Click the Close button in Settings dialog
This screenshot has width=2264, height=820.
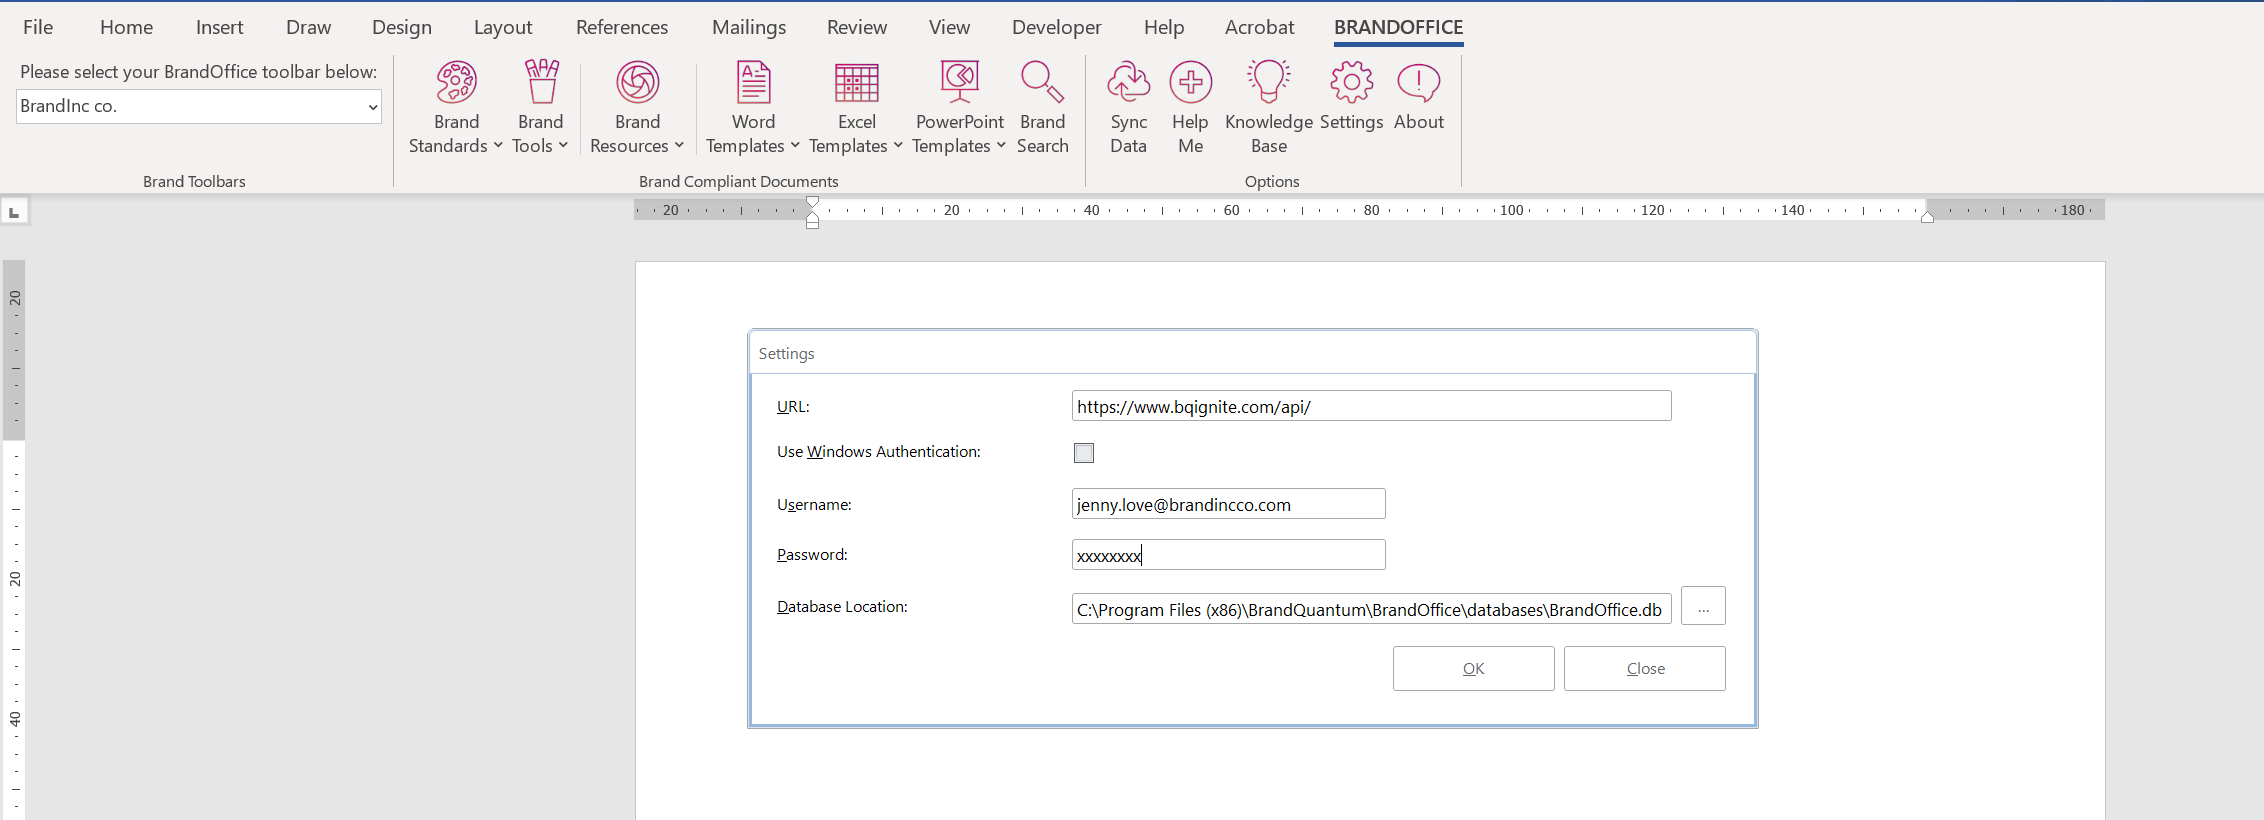[x=1645, y=668]
